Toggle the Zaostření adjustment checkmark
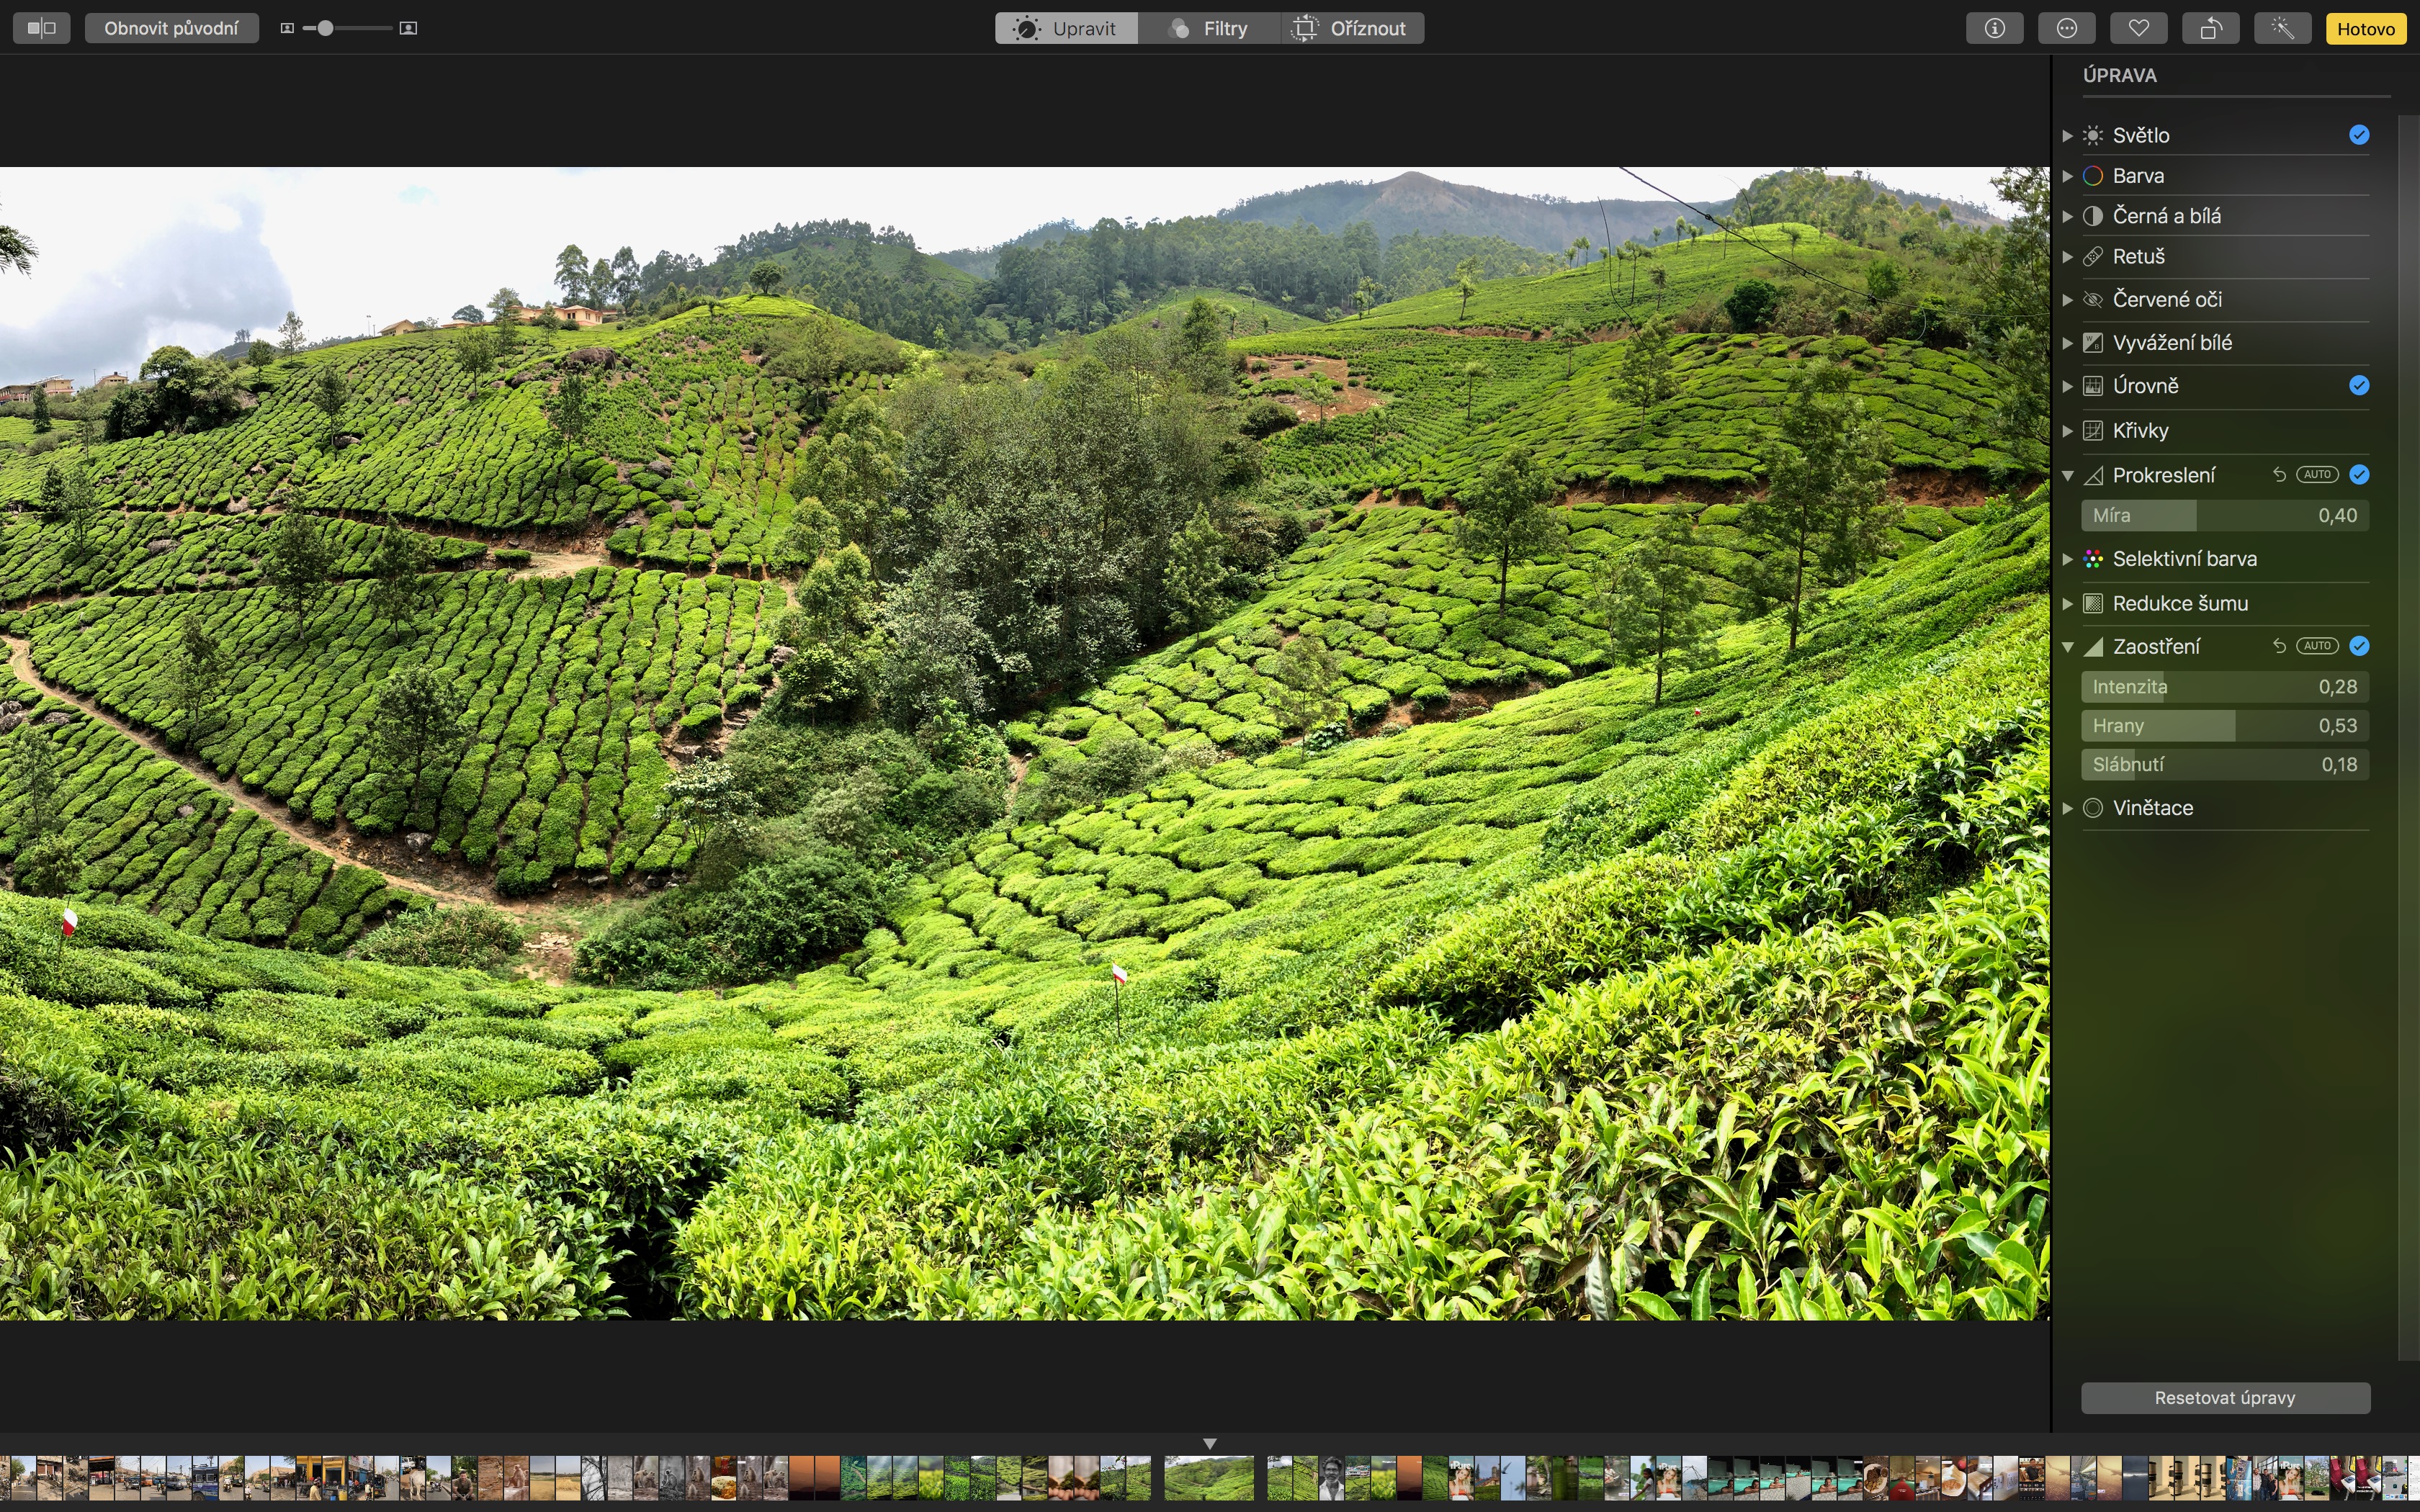Image resolution: width=2420 pixels, height=1512 pixels. coord(2359,646)
